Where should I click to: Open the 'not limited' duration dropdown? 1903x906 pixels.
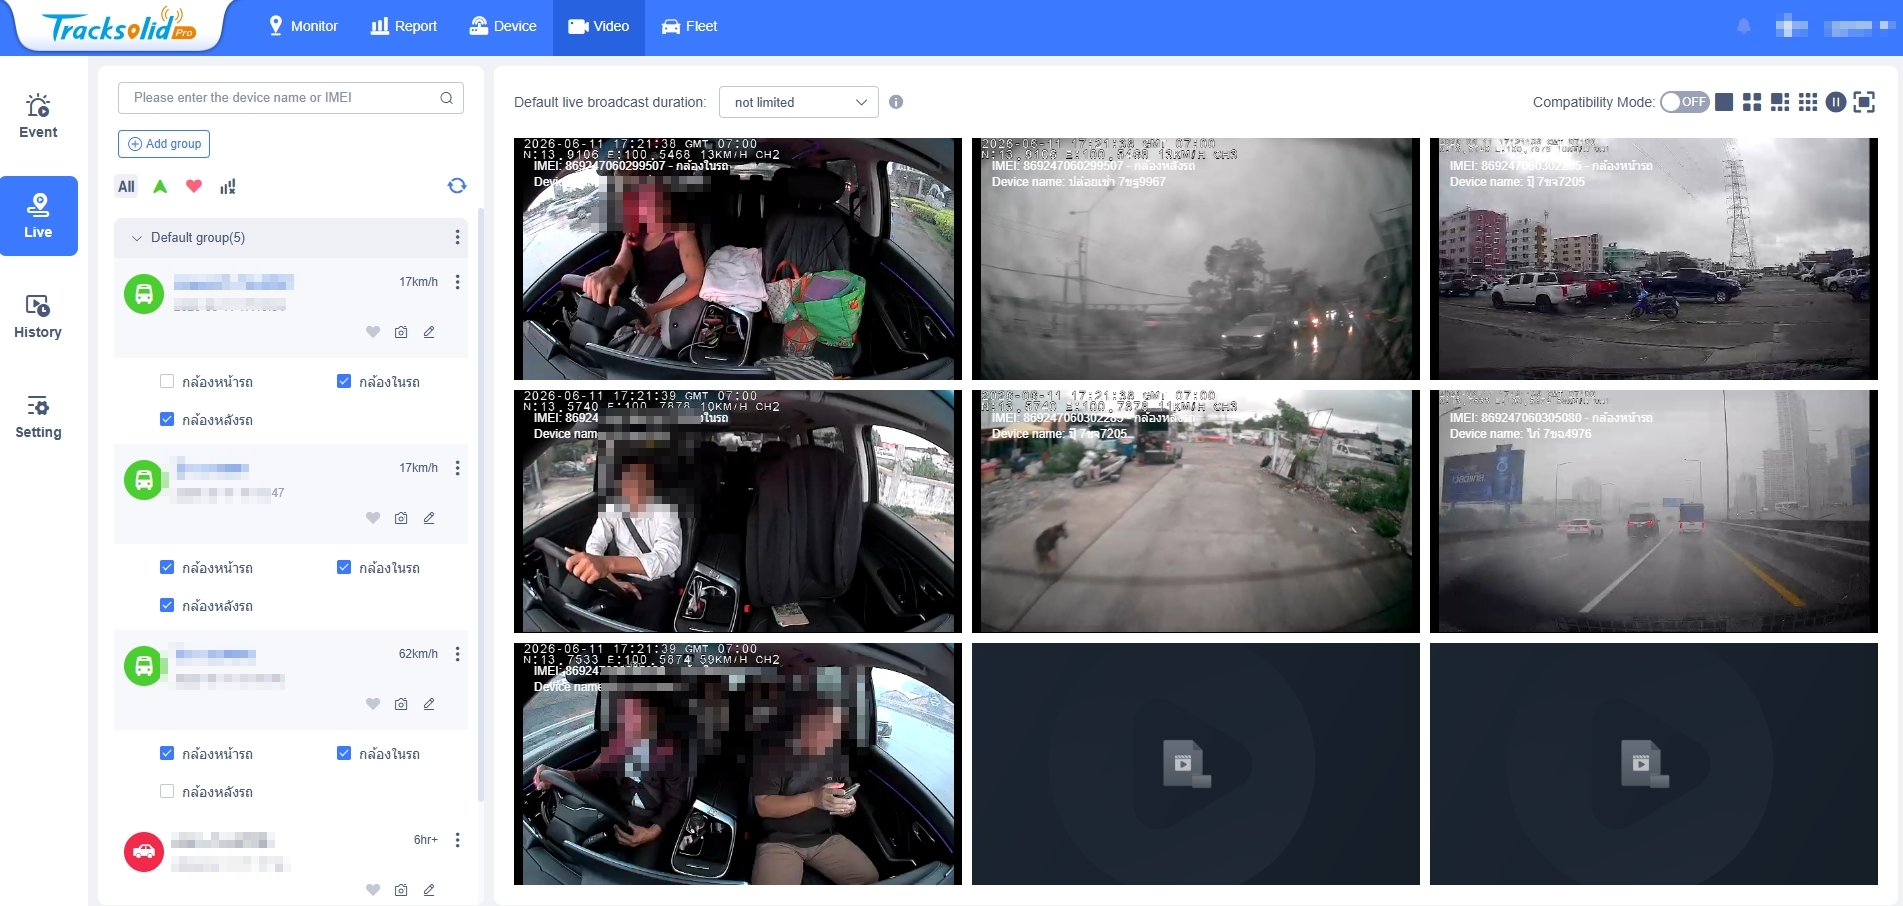(x=799, y=102)
